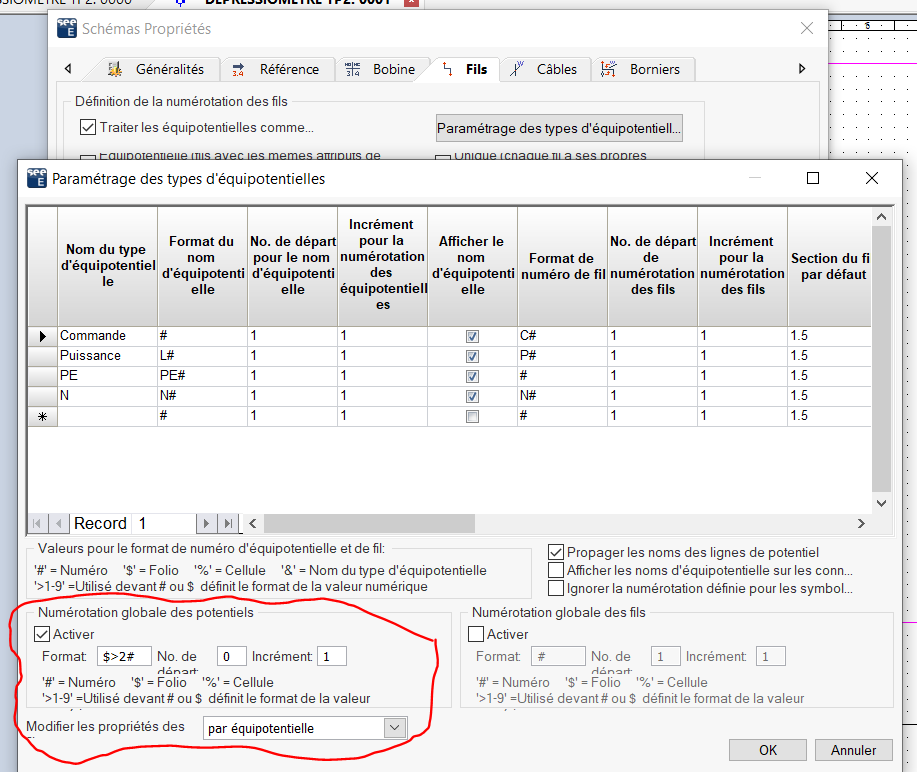This screenshot has width=917, height=772.
Task: Toggle Propager les noms des lignes de potentiel
Action: [556, 552]
